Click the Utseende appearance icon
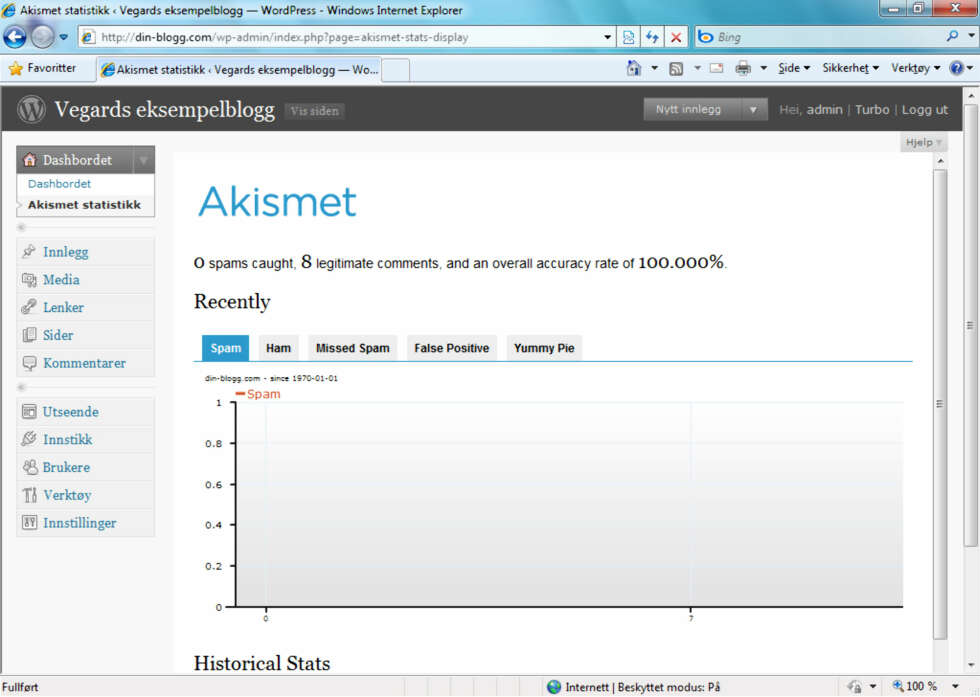Image resolution: width=980 pixels, height=697 pixels. tap(29, 411)
